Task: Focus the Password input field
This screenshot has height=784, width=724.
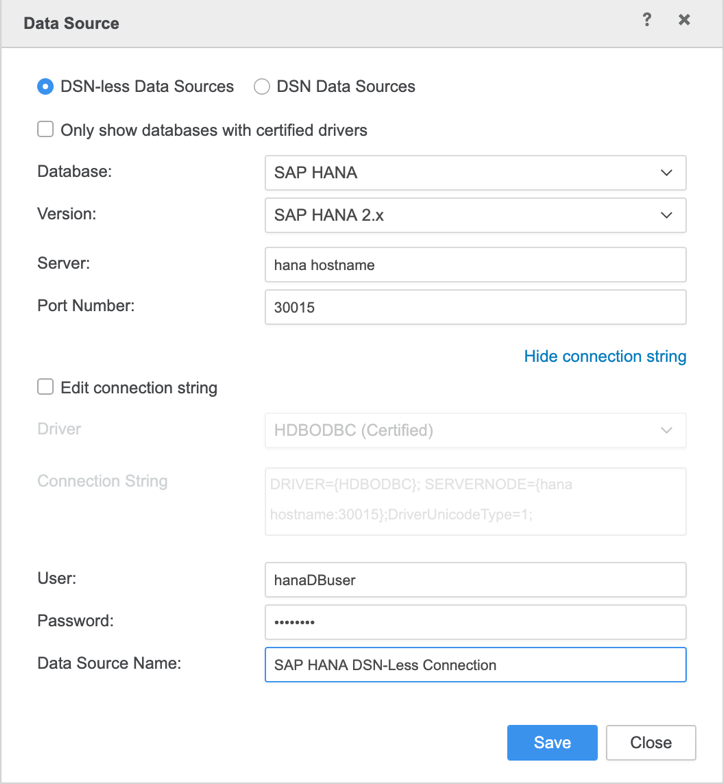Action: (x=475, y=622)
